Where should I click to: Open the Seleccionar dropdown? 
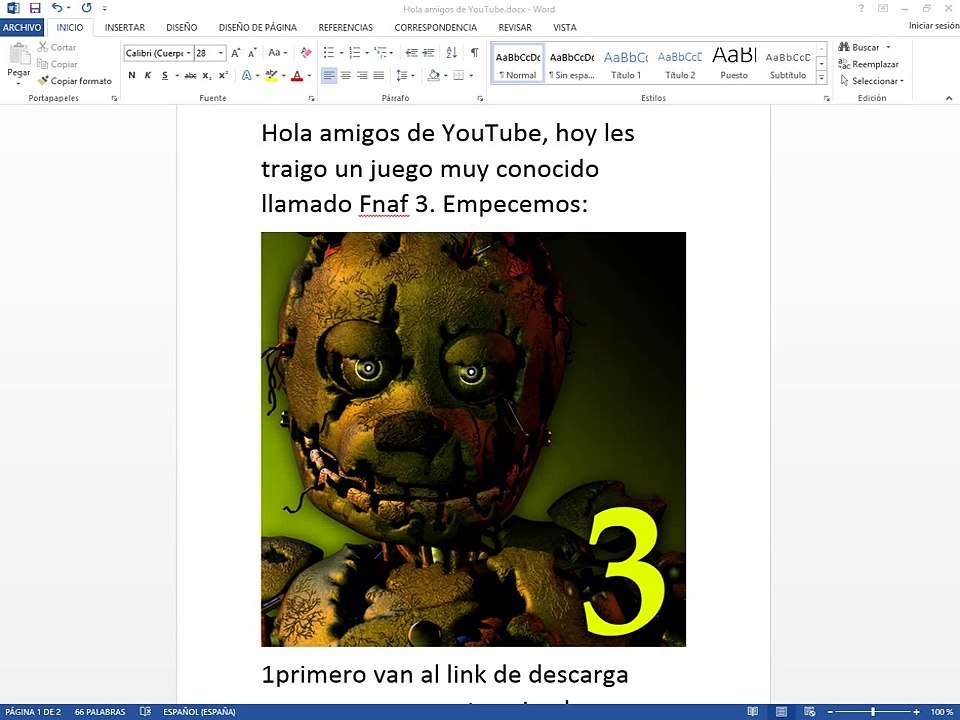pyautogui.click(x=872, y=81)
